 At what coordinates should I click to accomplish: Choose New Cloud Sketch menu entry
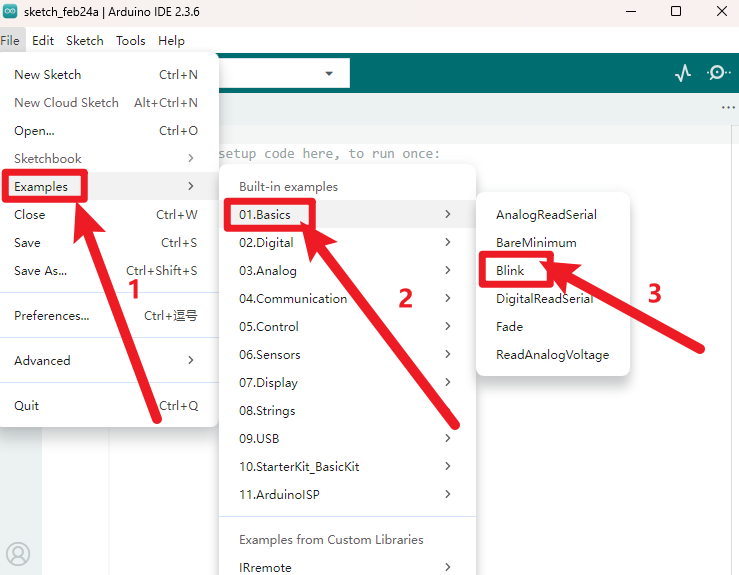pyautogui.click(x=109, y=103)
